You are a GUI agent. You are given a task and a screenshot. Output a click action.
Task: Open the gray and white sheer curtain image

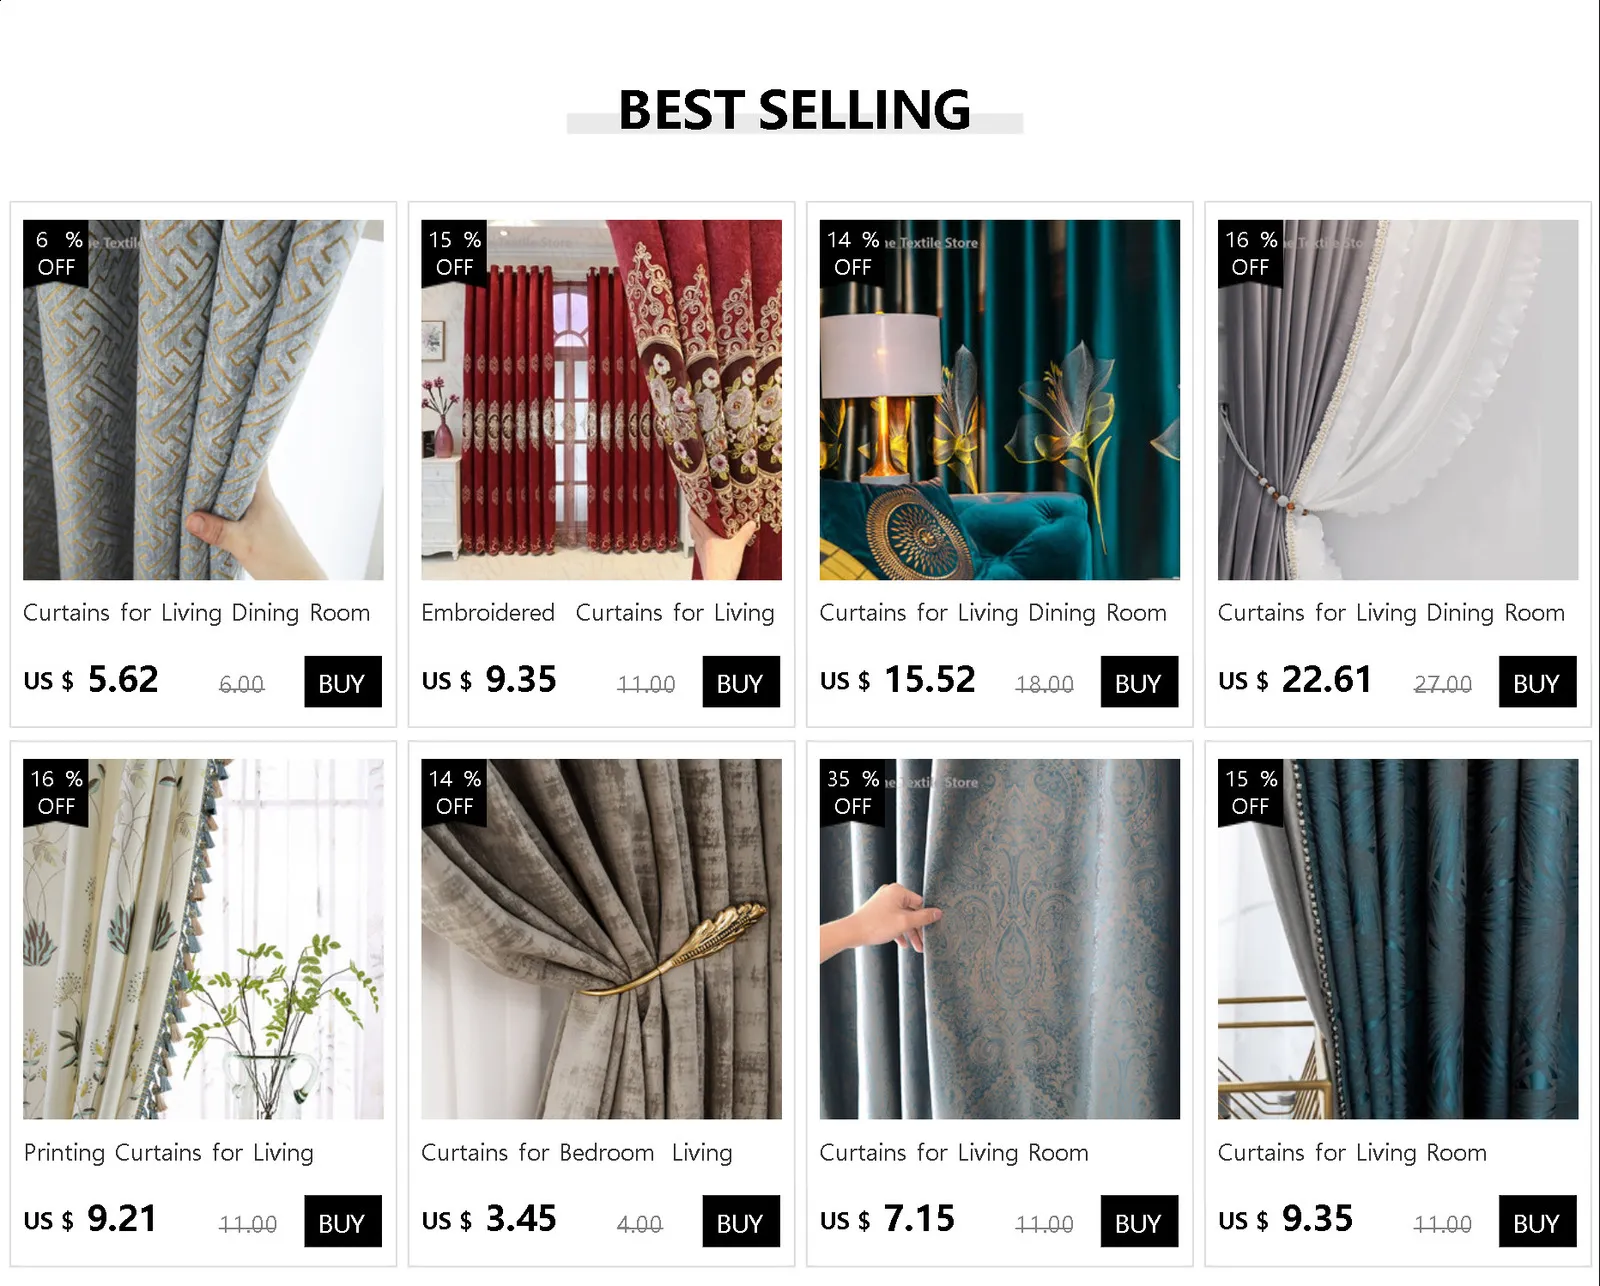click(x=1398, y=400)
